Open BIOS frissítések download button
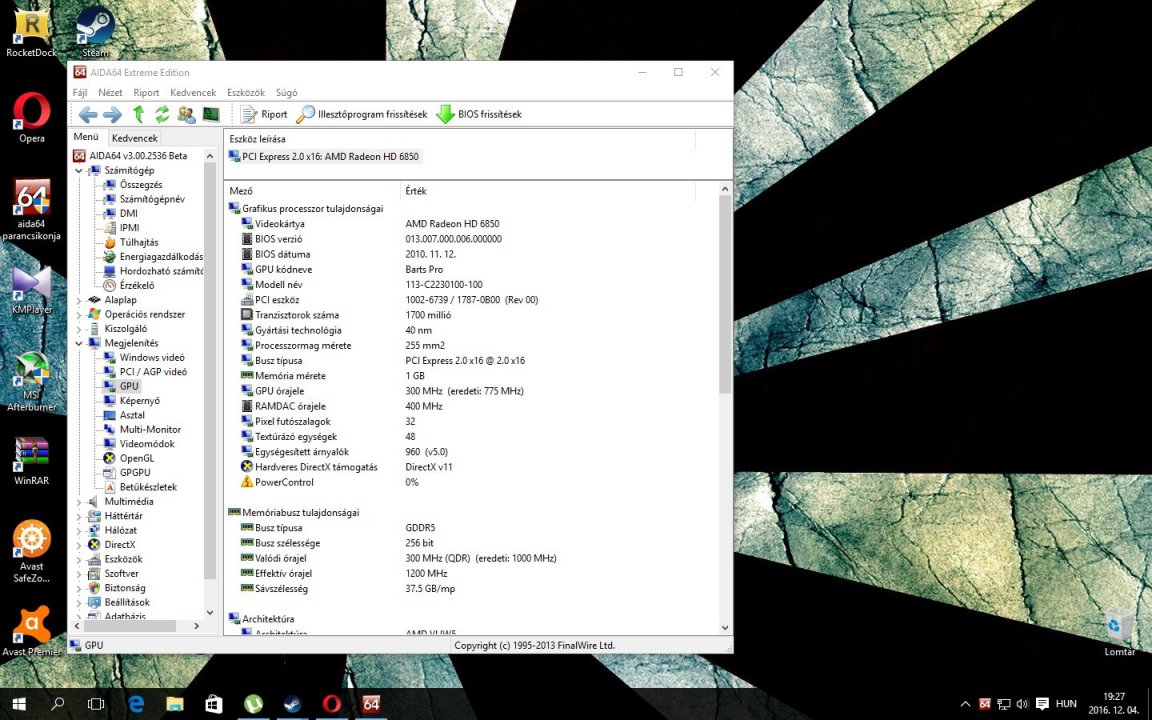Screen dimensions: 1152x720 479,114
